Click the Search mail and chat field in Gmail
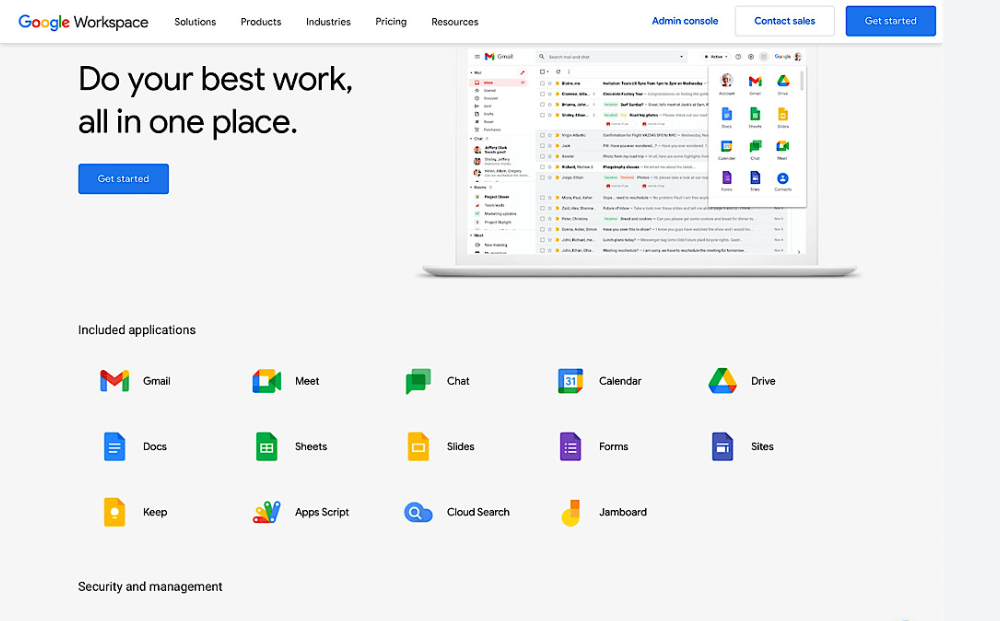 (600, 56)
